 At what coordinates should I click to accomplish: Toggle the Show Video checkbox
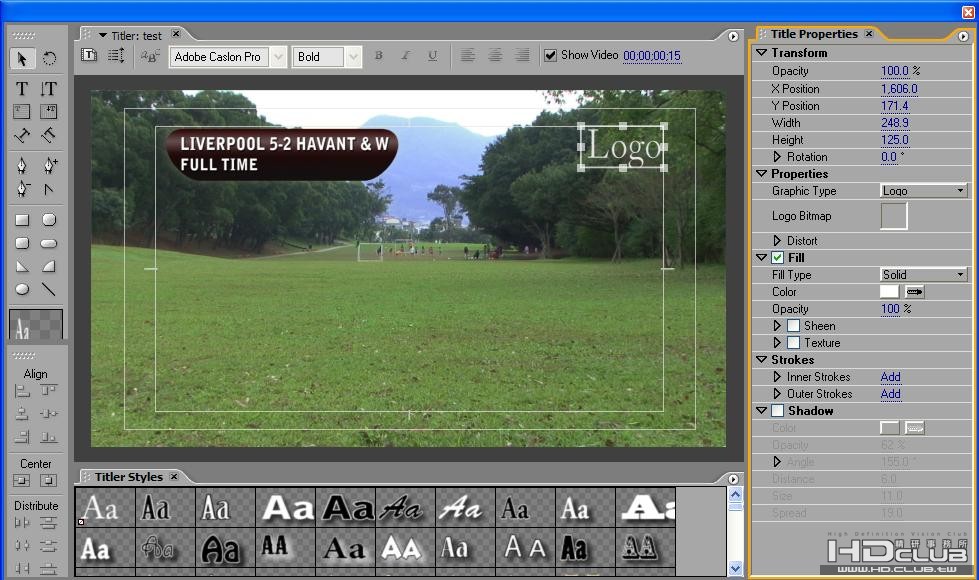pyautogui.click(x=550, y=56)
